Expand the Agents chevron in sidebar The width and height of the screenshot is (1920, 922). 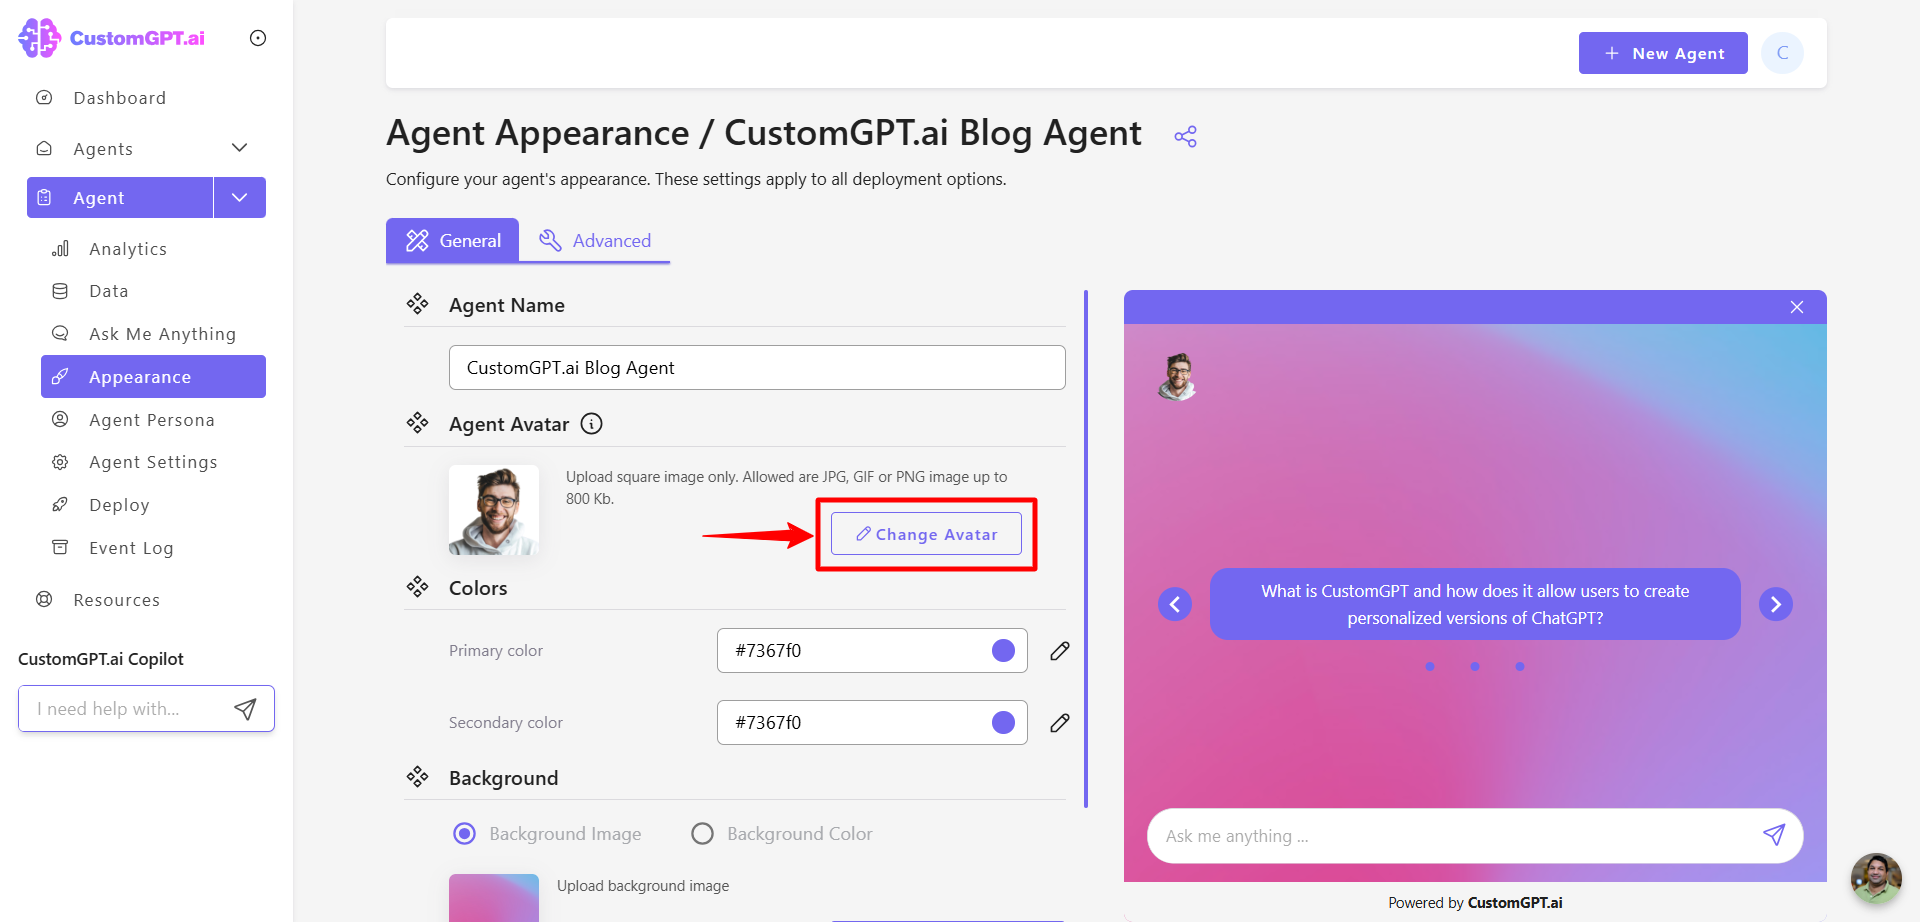pos(239,148)
